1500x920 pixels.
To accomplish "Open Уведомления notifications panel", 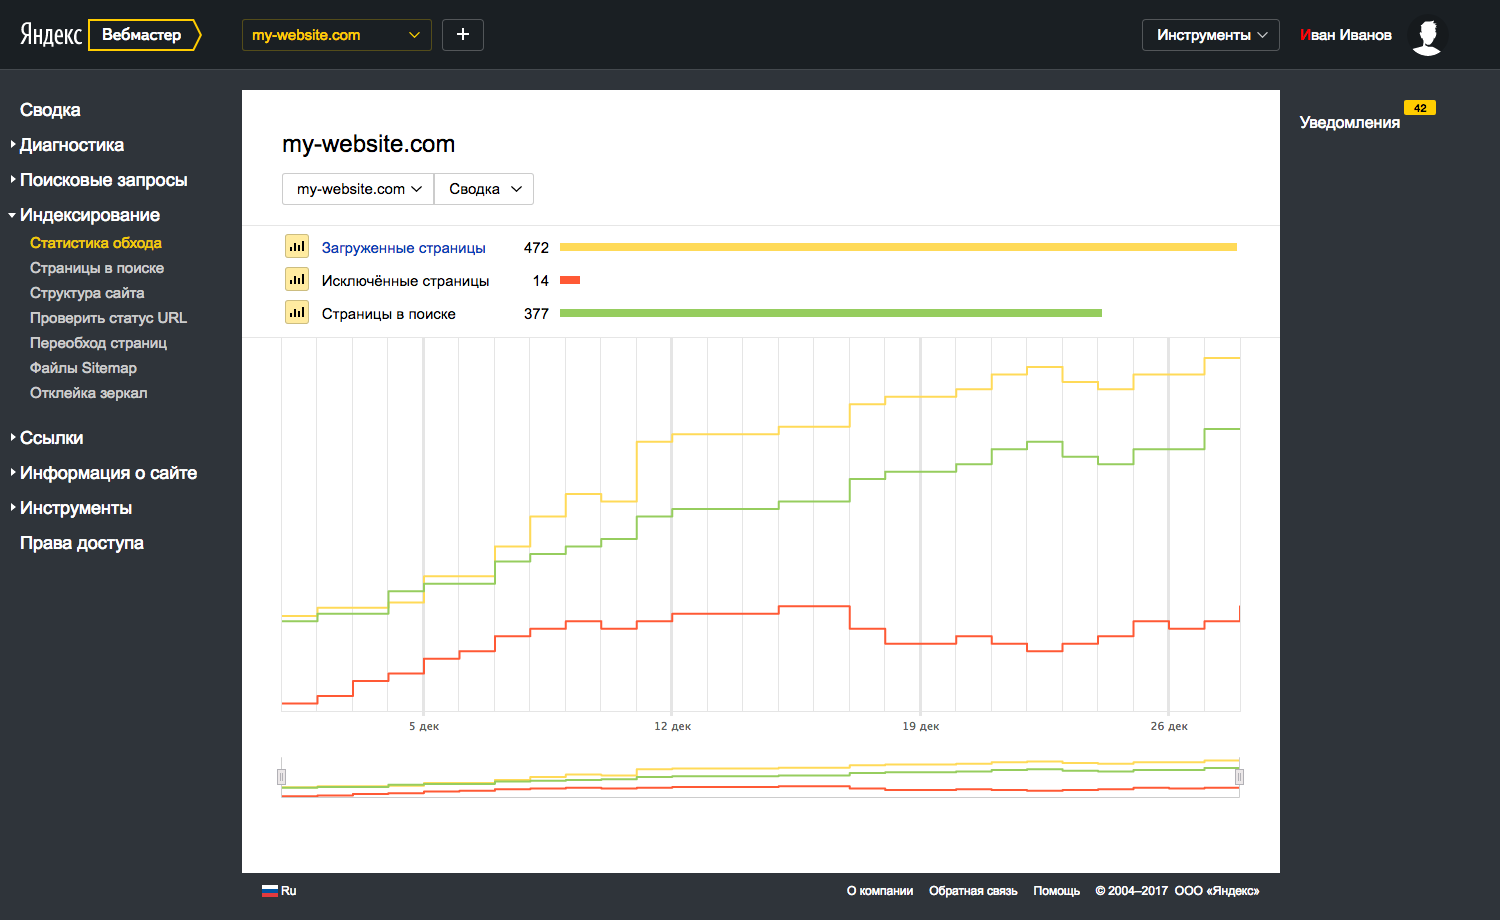I will pyautogui.click(x=1349, y=122).
